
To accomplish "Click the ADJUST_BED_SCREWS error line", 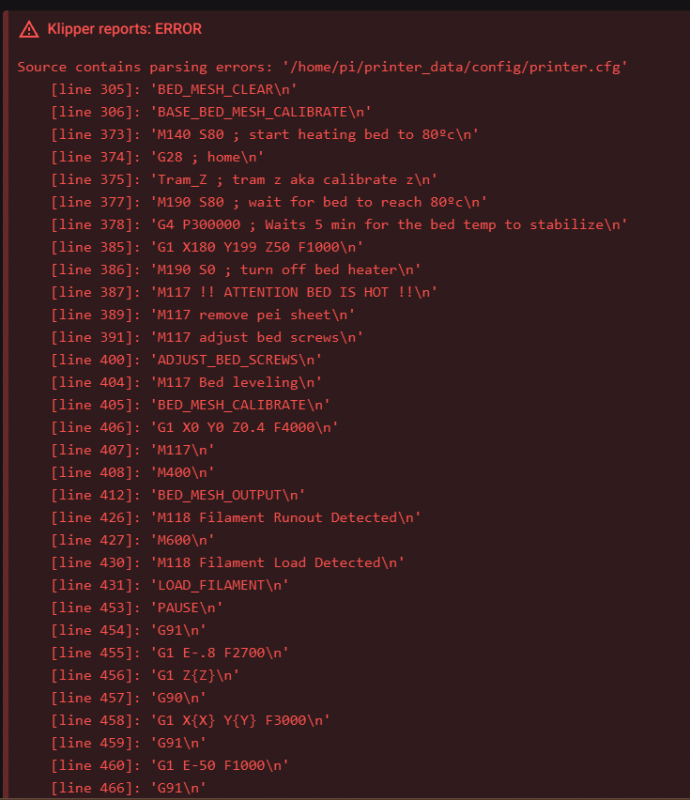I will pos(186,360).
